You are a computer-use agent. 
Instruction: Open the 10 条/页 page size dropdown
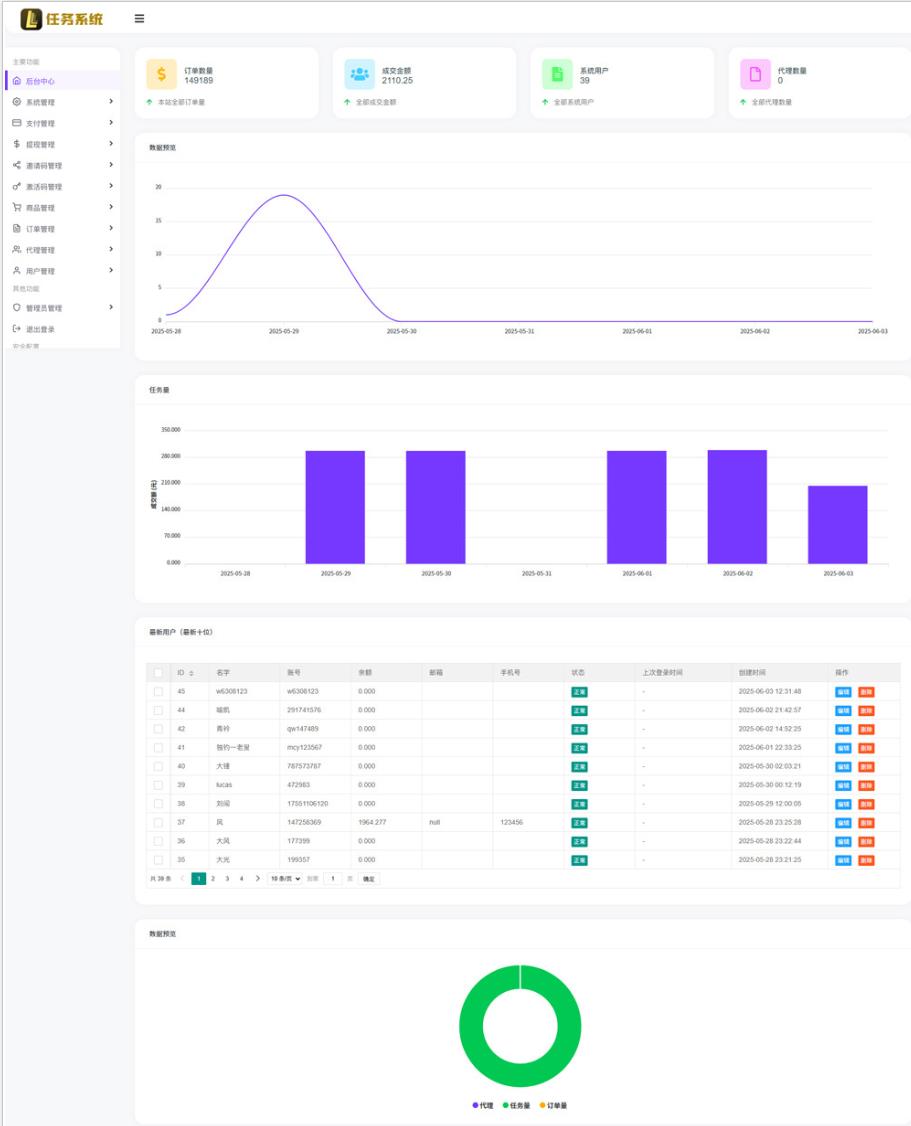[x=284, y=878]
